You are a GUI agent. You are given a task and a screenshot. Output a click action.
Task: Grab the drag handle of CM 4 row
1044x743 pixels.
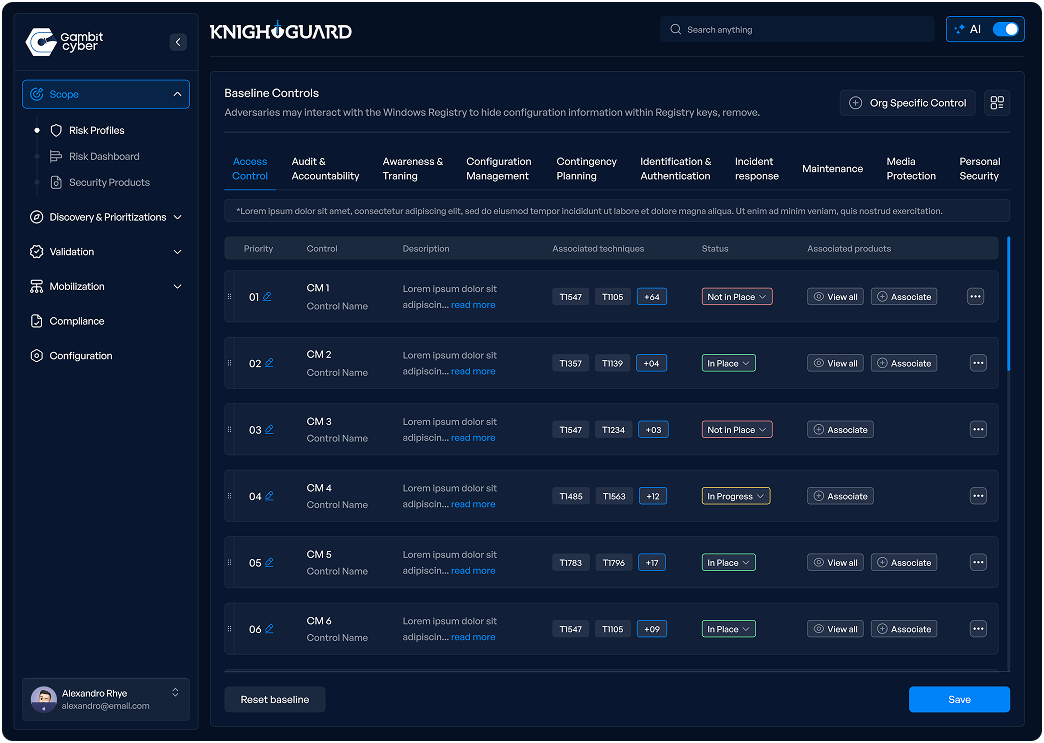(x=230, y=496)
